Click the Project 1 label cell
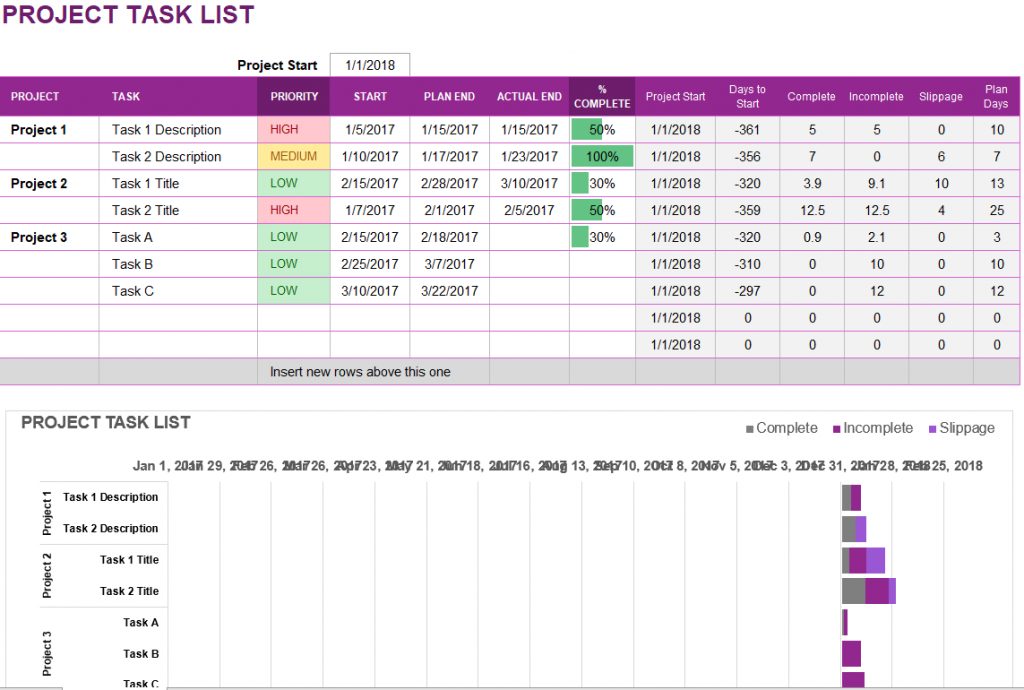 click(40, 129)
